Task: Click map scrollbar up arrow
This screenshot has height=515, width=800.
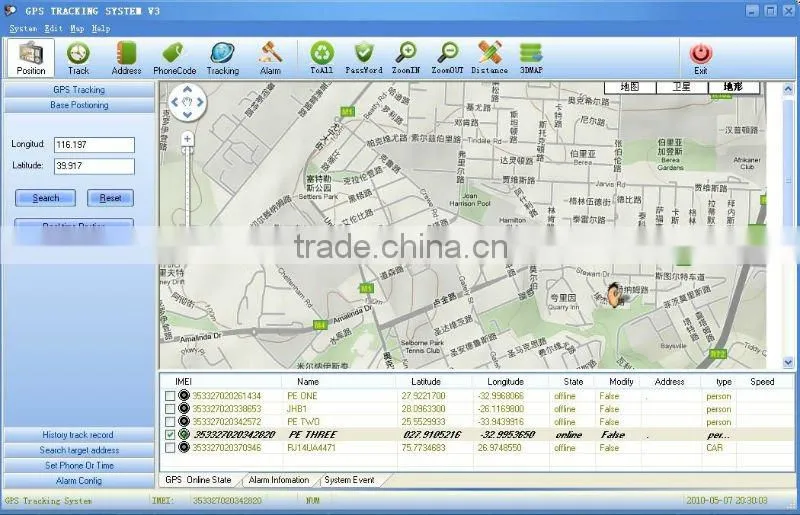Action: (x=788, y=89)
